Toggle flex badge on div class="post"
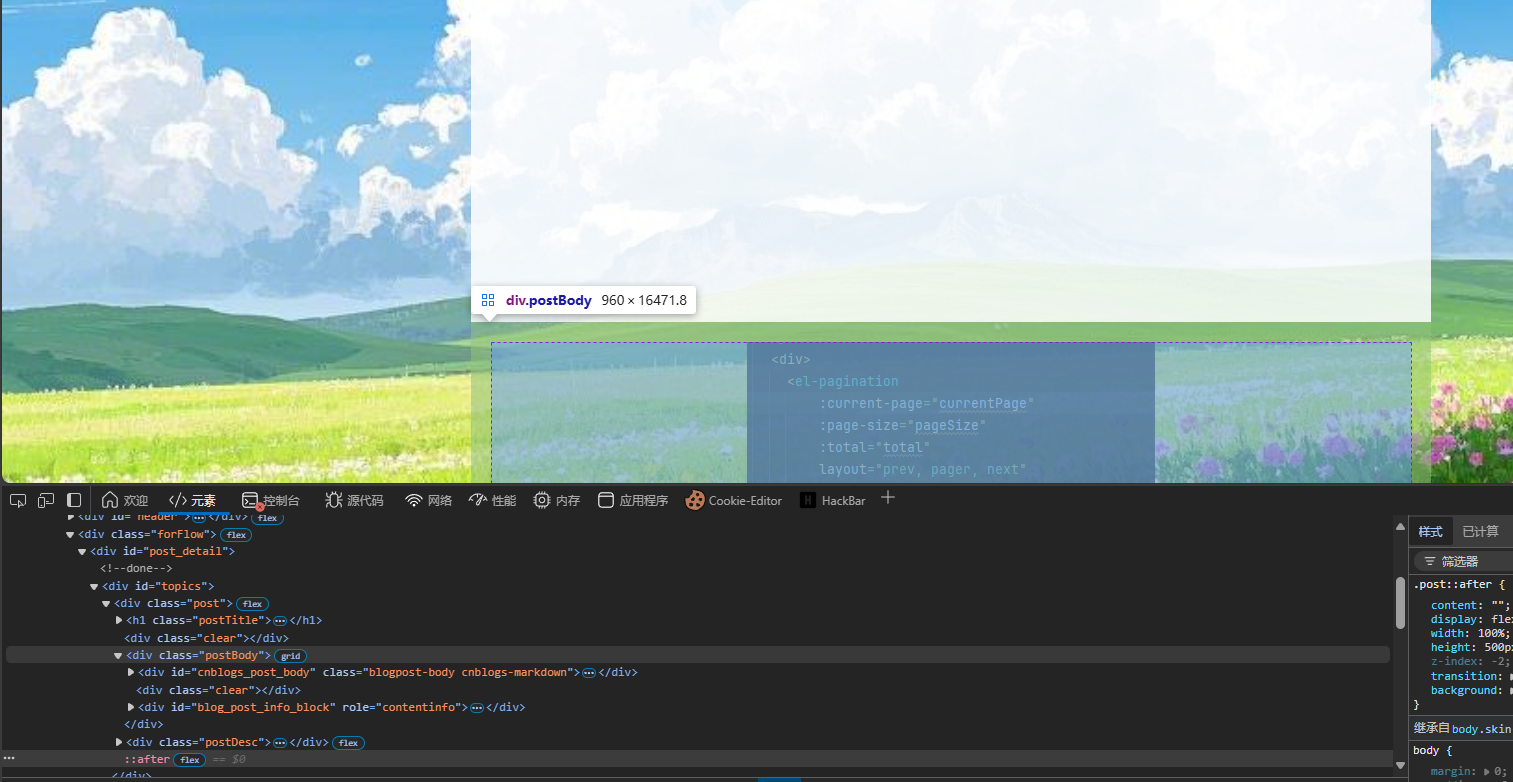This screenshot has height=782, width=1513. tap(253, 604)
